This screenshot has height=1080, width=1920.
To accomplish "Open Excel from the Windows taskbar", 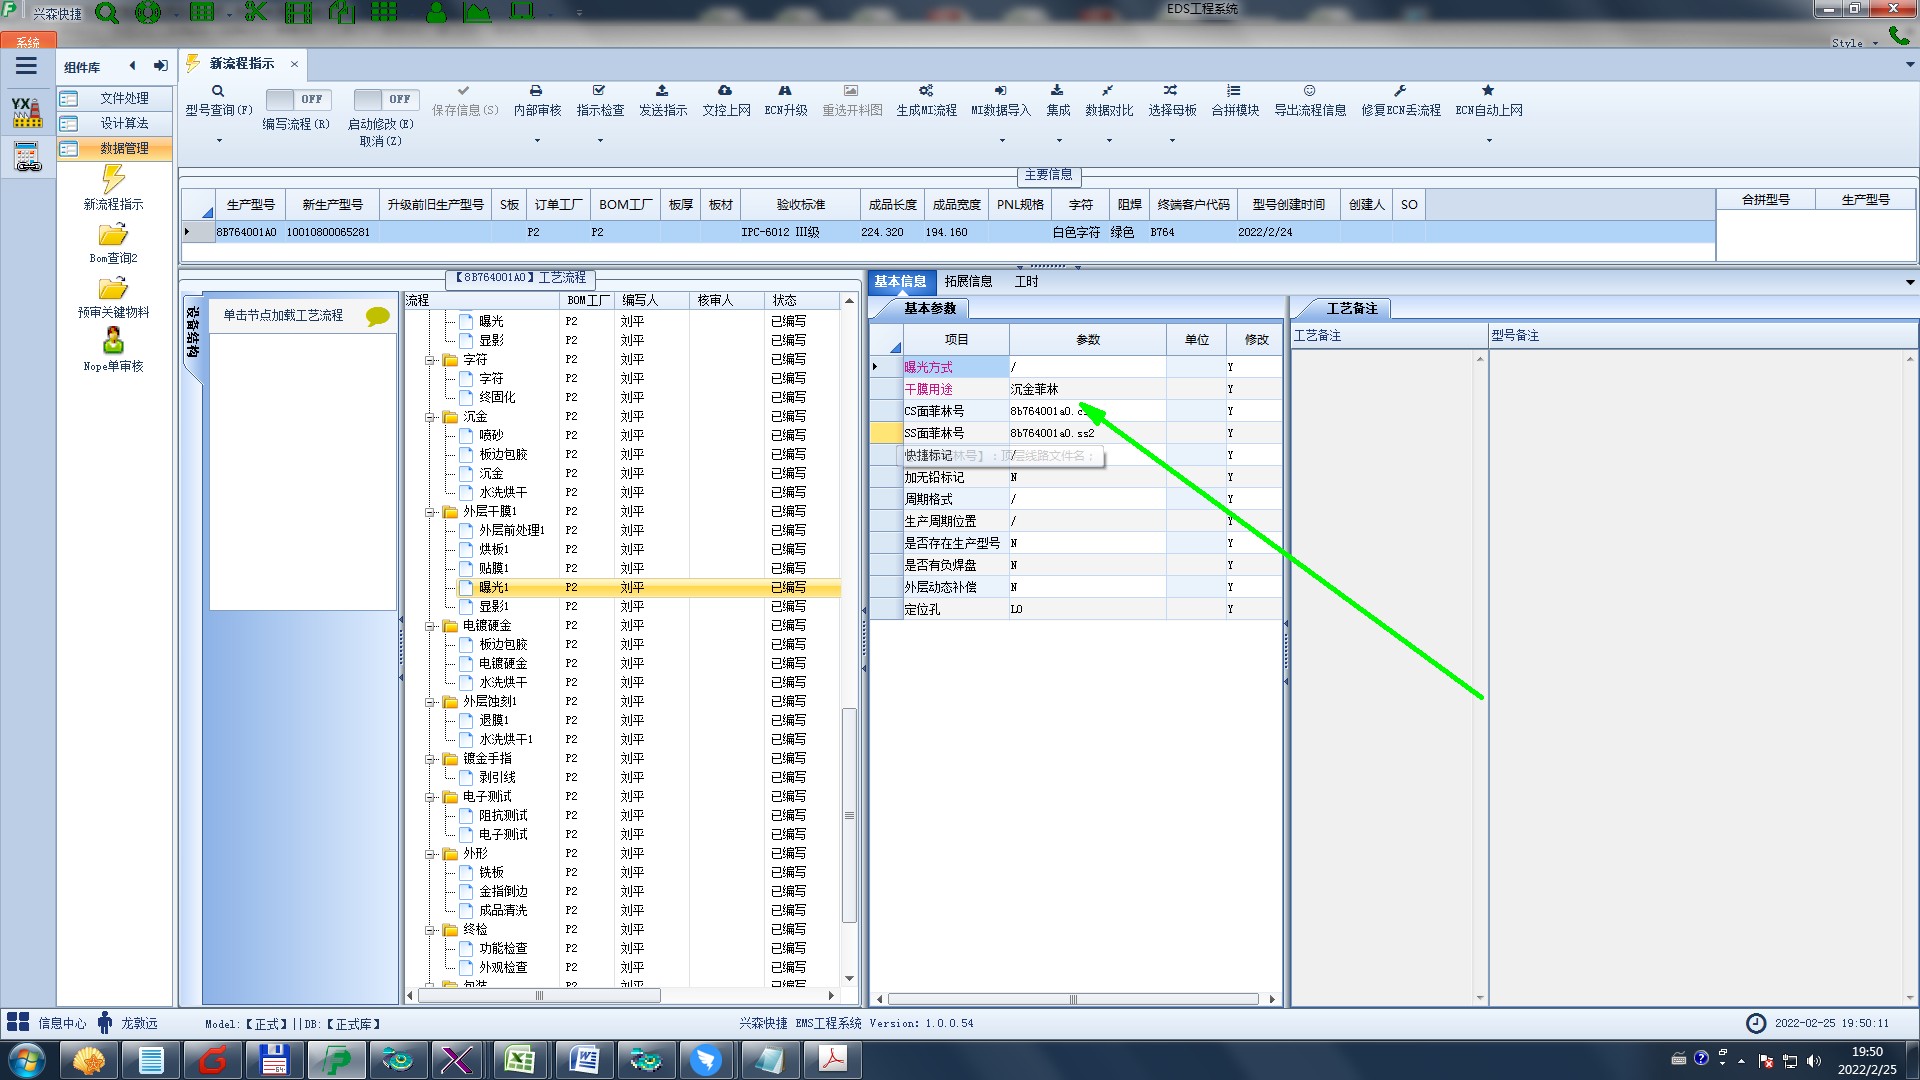I will pos(520,1060).
